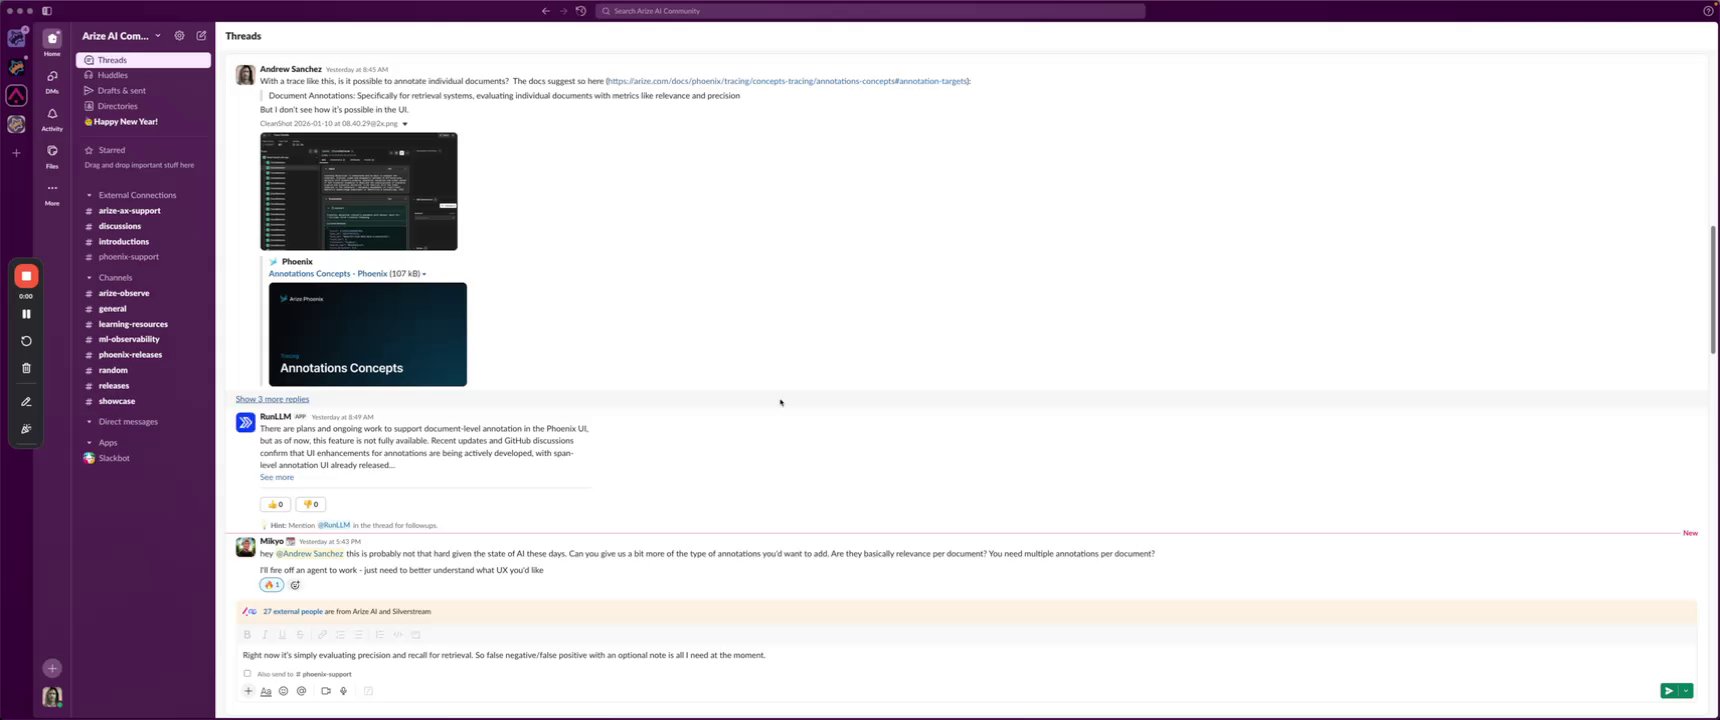Open the emoji picker in composer
The width and height of the screenshot is (1720, 720).
click(283, 691)
